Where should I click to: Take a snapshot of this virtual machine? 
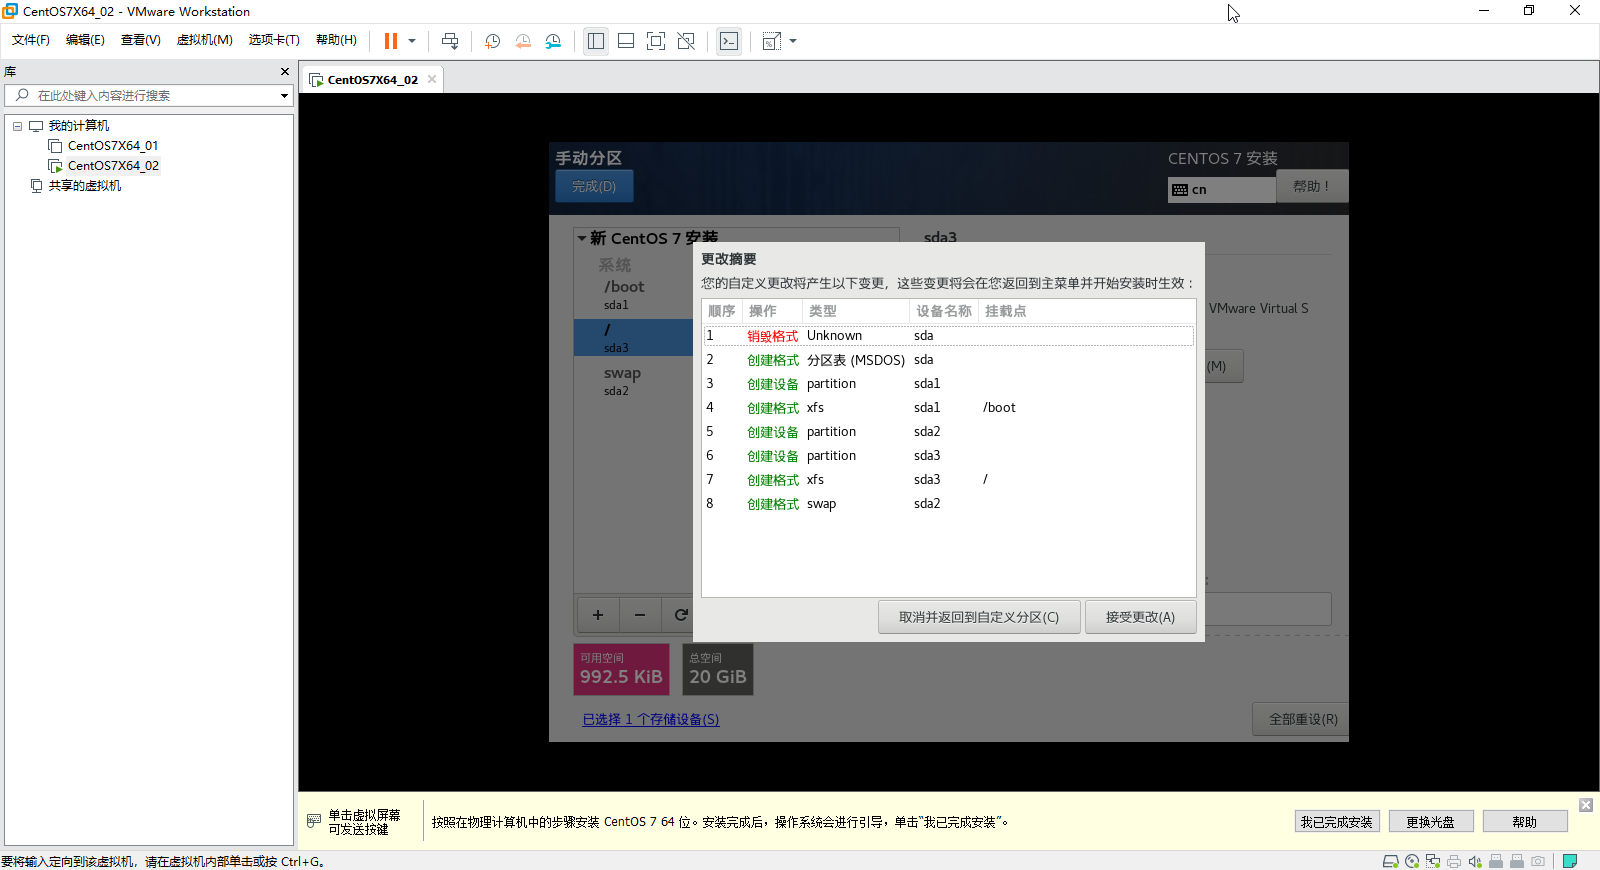tap(492, 41)
